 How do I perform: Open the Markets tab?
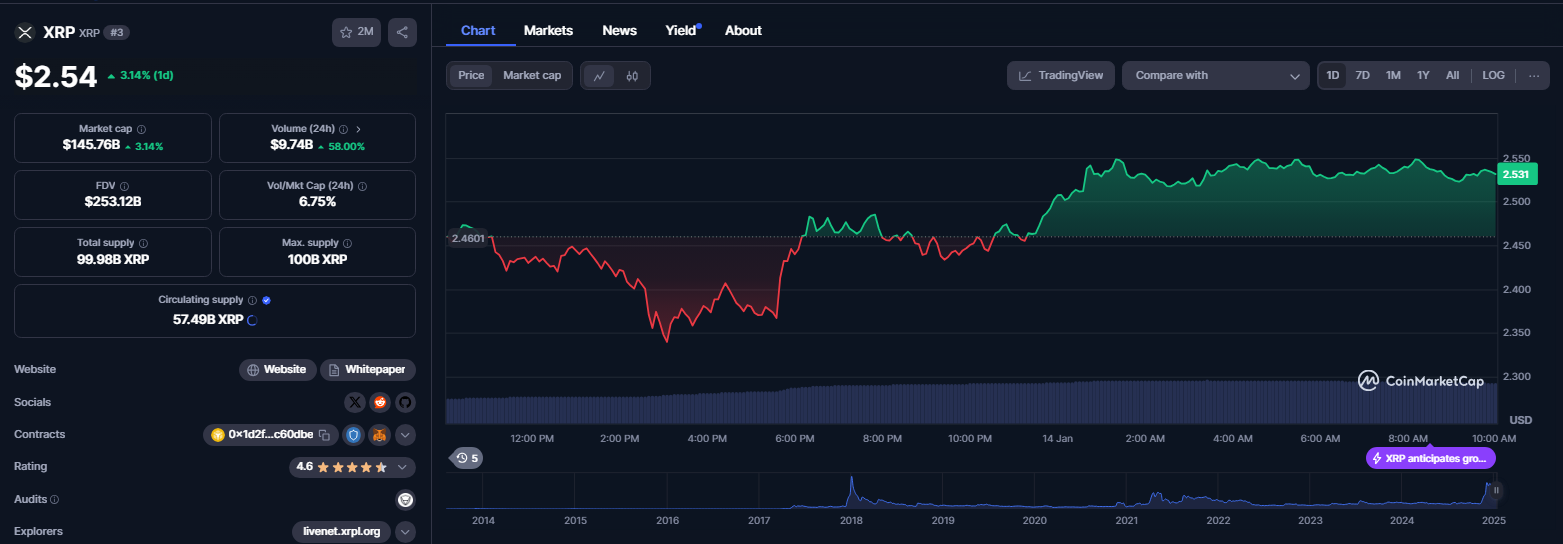point(548,30)
